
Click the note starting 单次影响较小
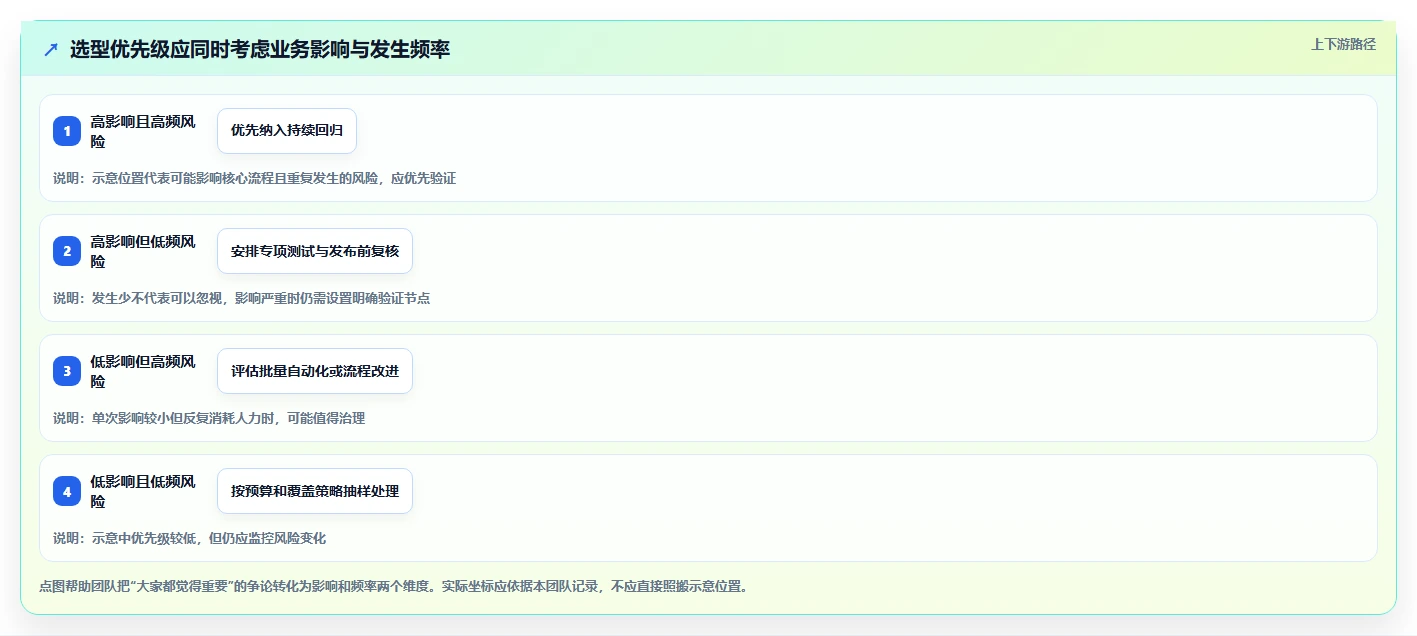coord(209,418)
